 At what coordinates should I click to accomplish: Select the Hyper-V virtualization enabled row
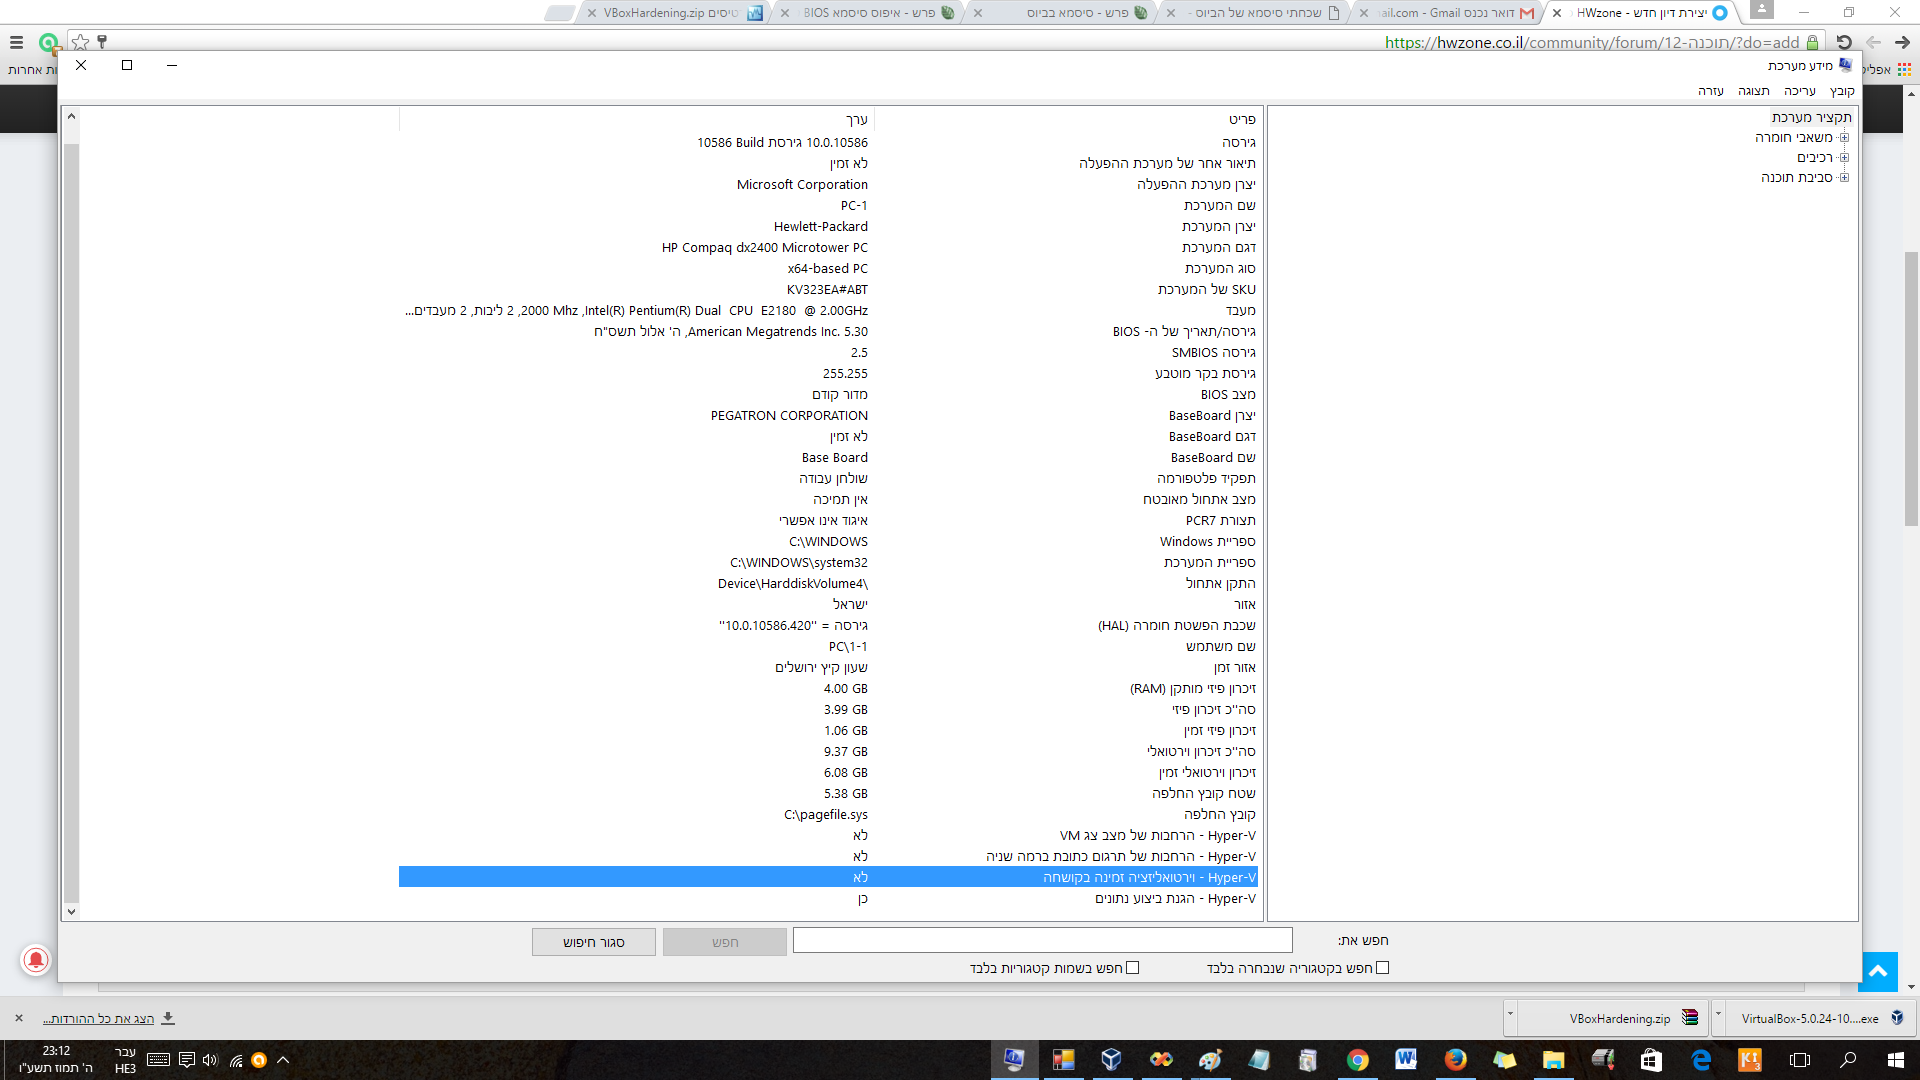828,877
